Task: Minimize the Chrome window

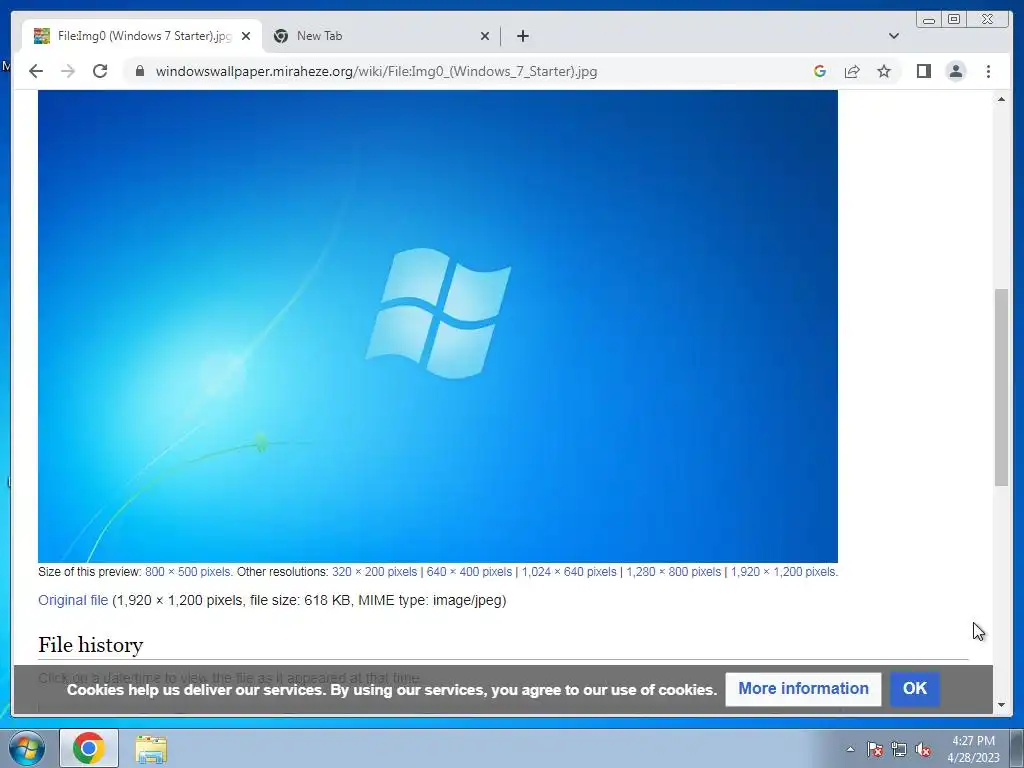Action: 929,20
